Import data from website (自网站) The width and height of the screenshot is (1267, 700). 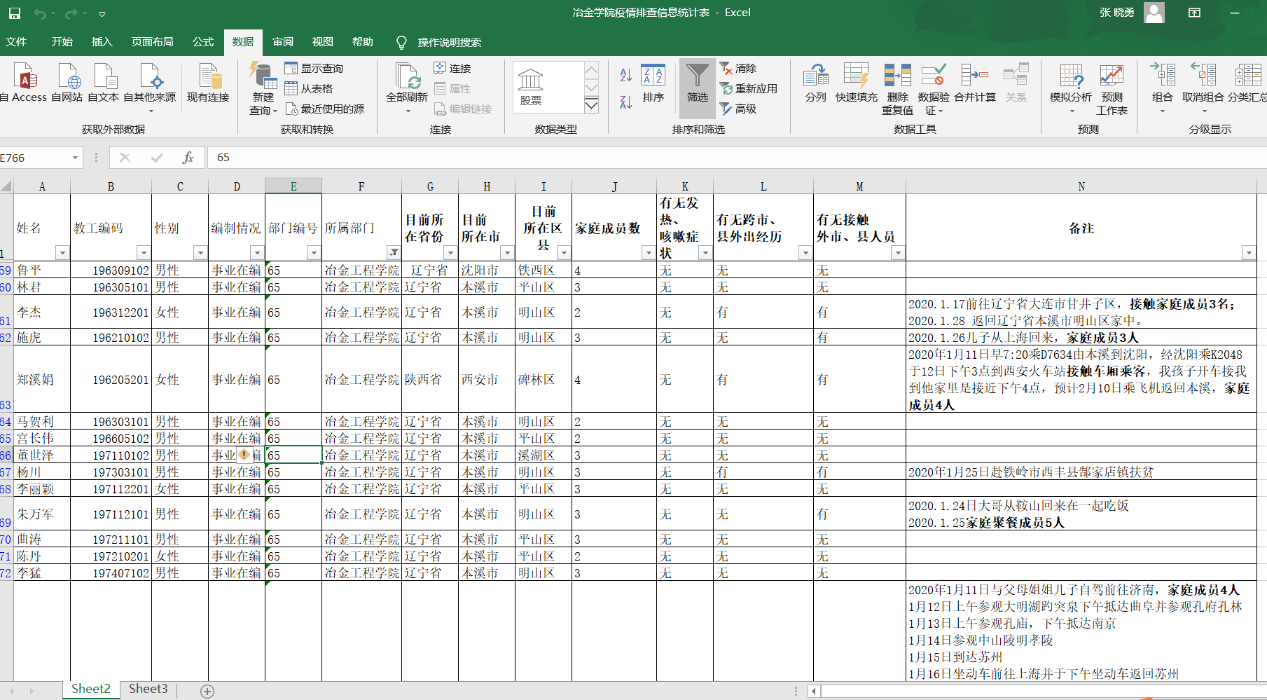68,83
